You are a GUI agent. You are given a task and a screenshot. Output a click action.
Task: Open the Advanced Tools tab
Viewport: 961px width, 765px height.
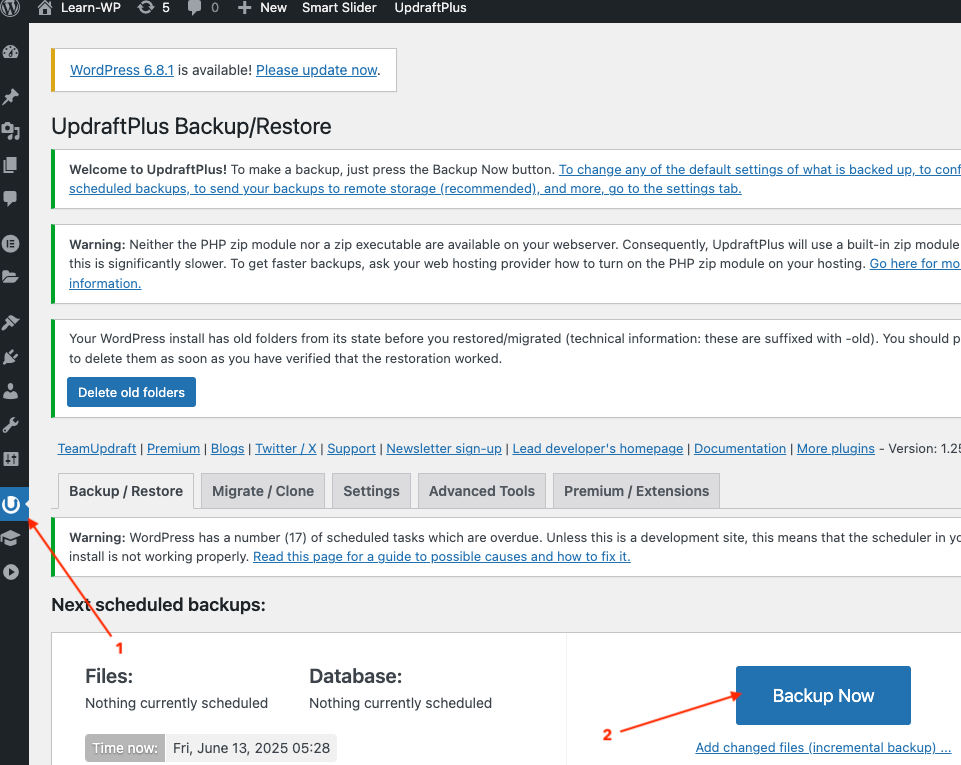click(x=482, y=491)
